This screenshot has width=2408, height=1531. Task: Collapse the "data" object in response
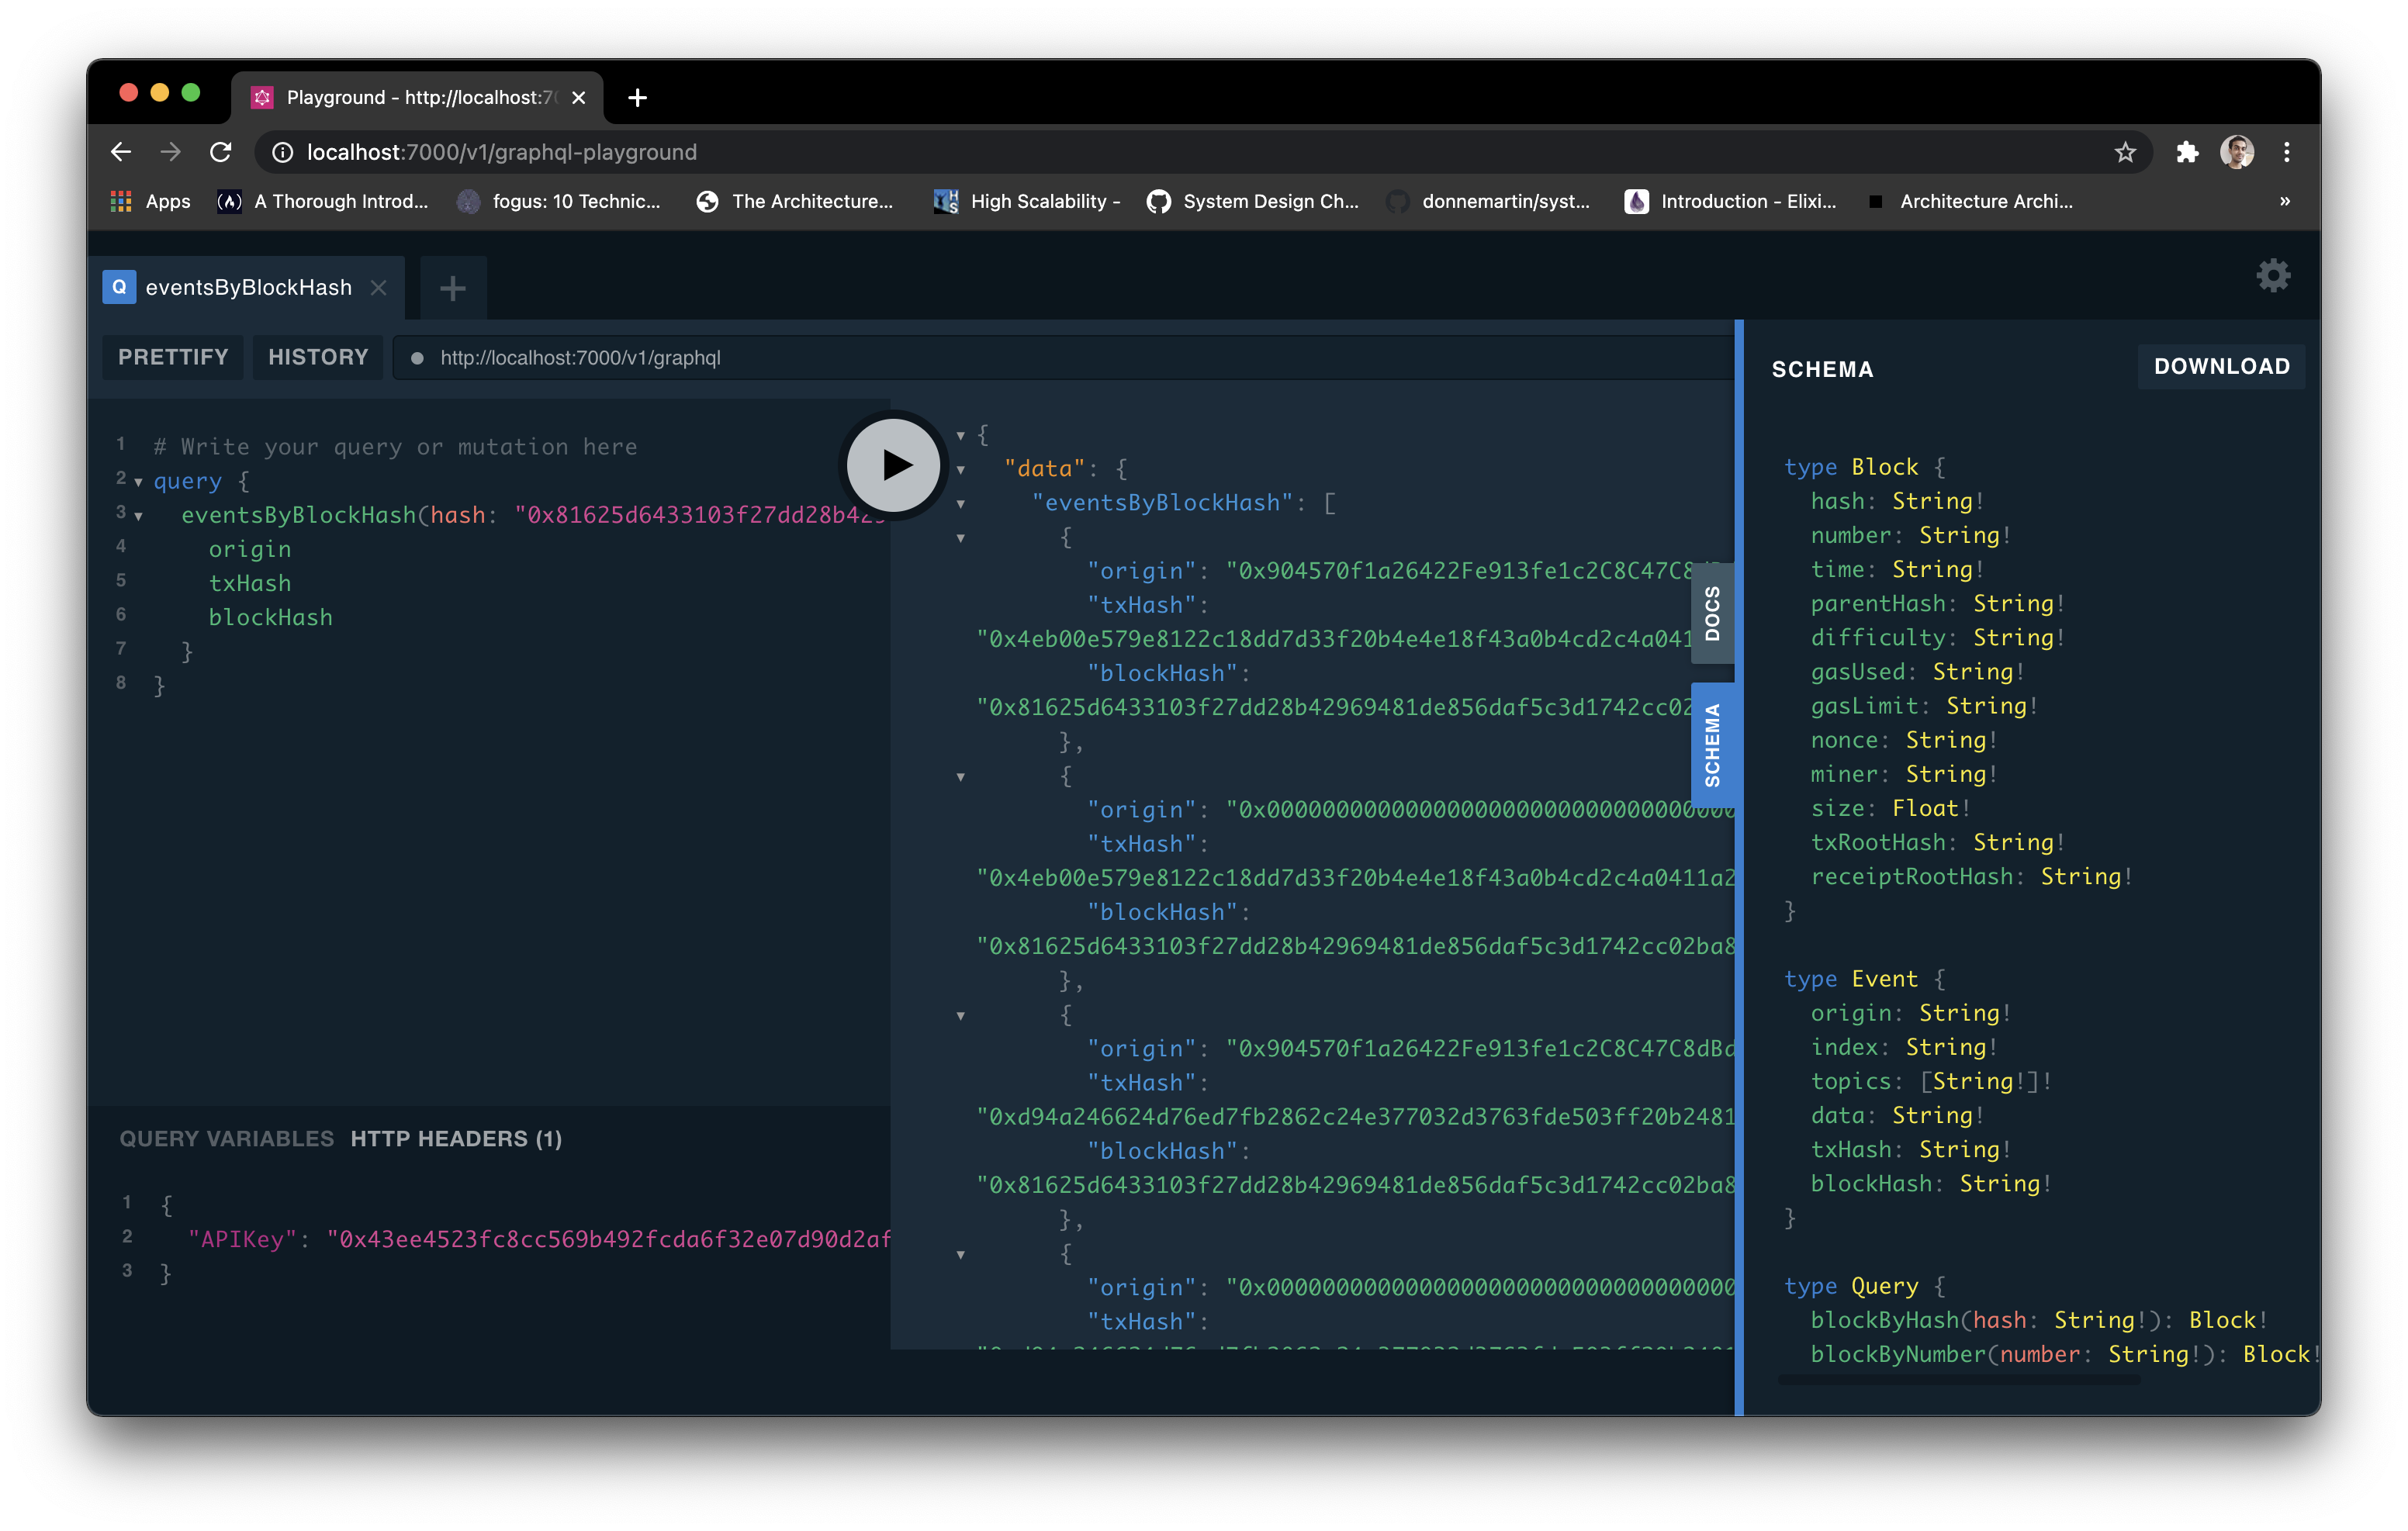tap(961, 470)
